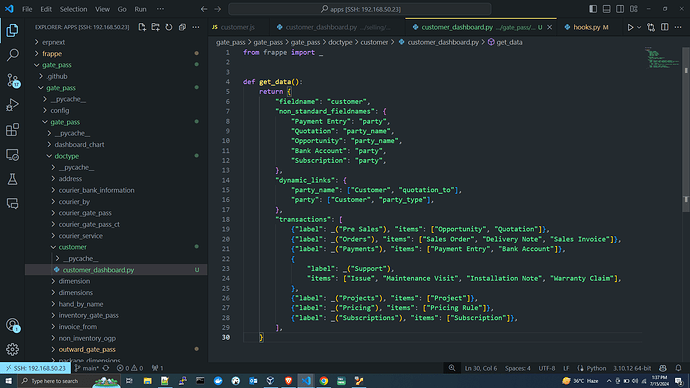This screenshot has width=690, height=388.
Task: Click the code minimap preview
Action: click(663, 58)
